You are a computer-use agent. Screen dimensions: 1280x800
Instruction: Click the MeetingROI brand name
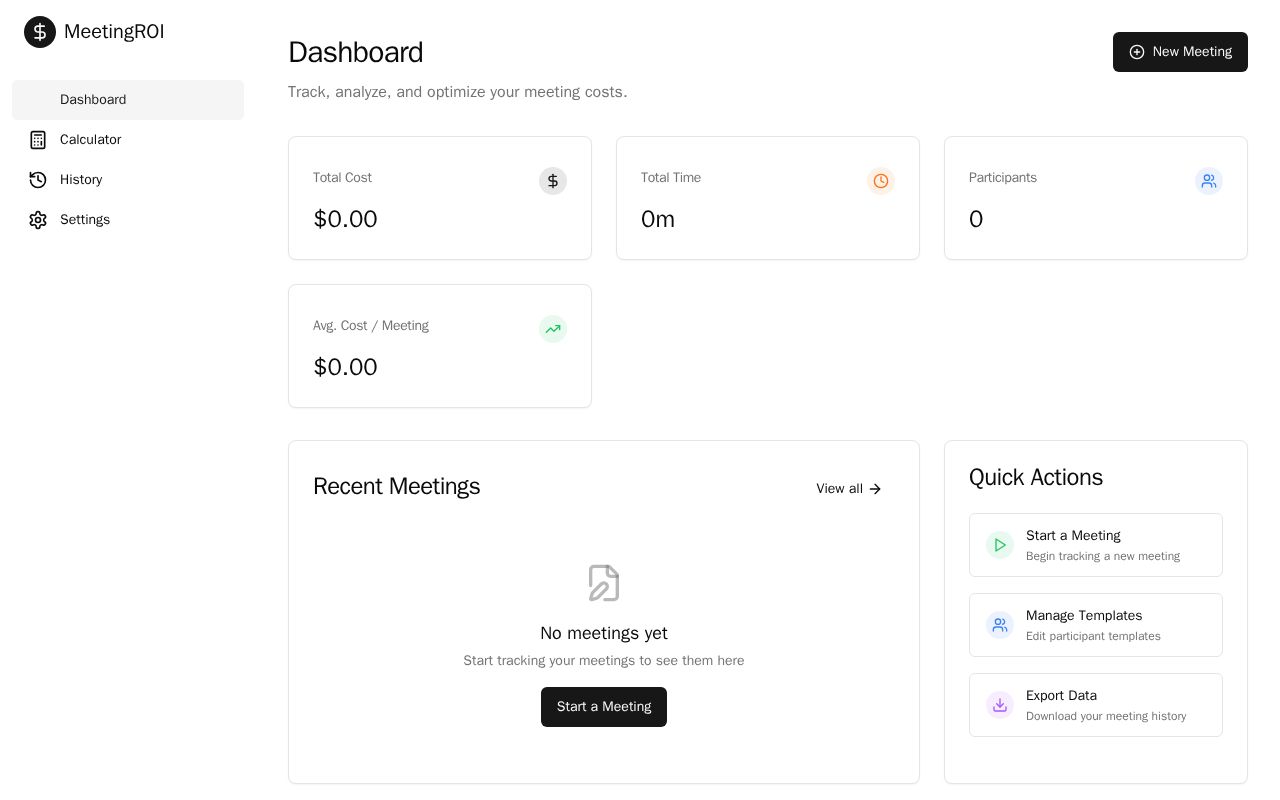114,32
